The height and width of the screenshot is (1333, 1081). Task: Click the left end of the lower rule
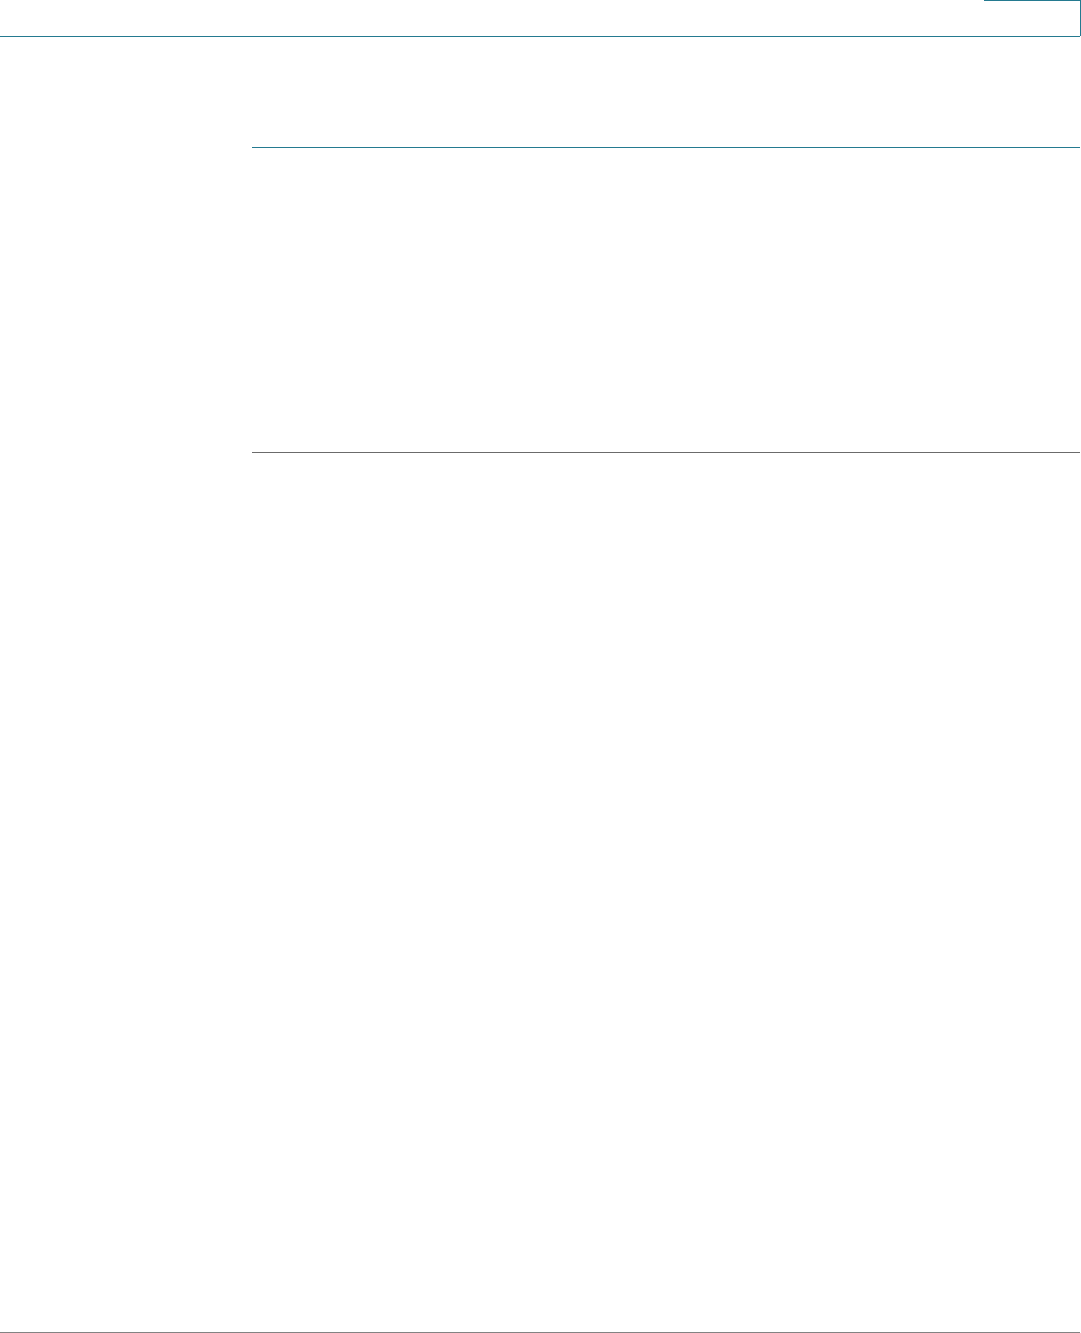[x=253, y=453]
